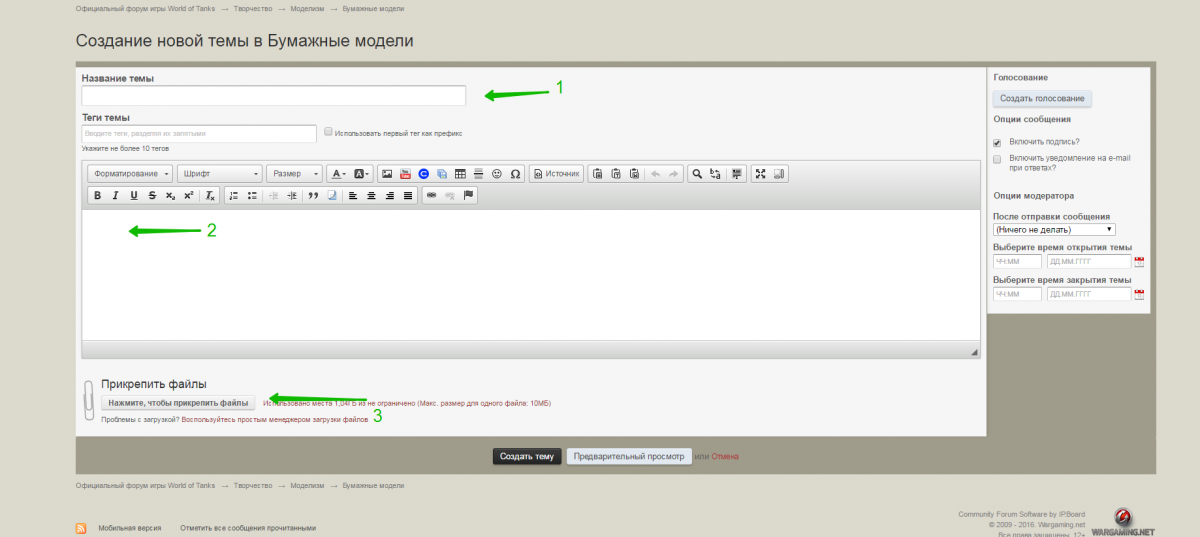Viewport: 1200px width, 537px height.
Task: Open Творчество in top breadcrumb
Action: (x=253, y=8)
